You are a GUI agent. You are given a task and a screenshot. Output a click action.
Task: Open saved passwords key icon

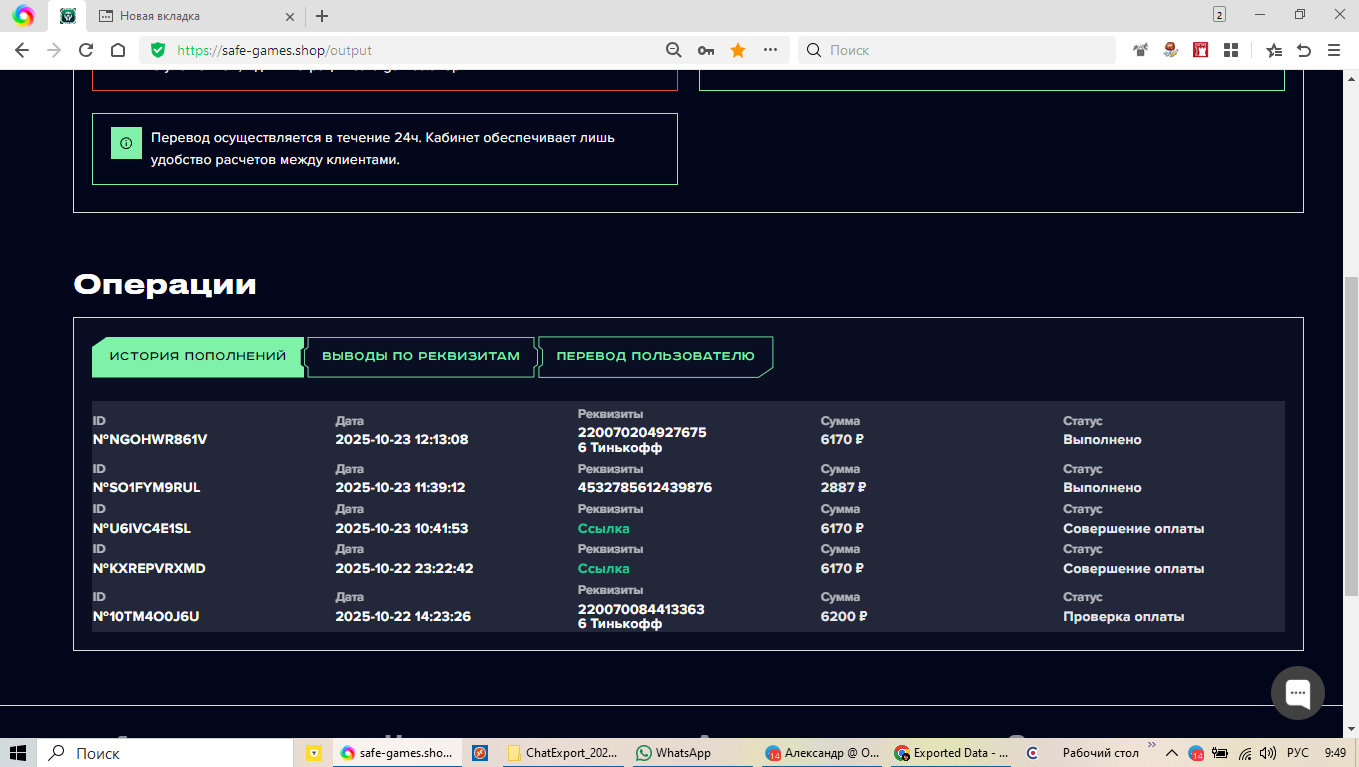706,50
